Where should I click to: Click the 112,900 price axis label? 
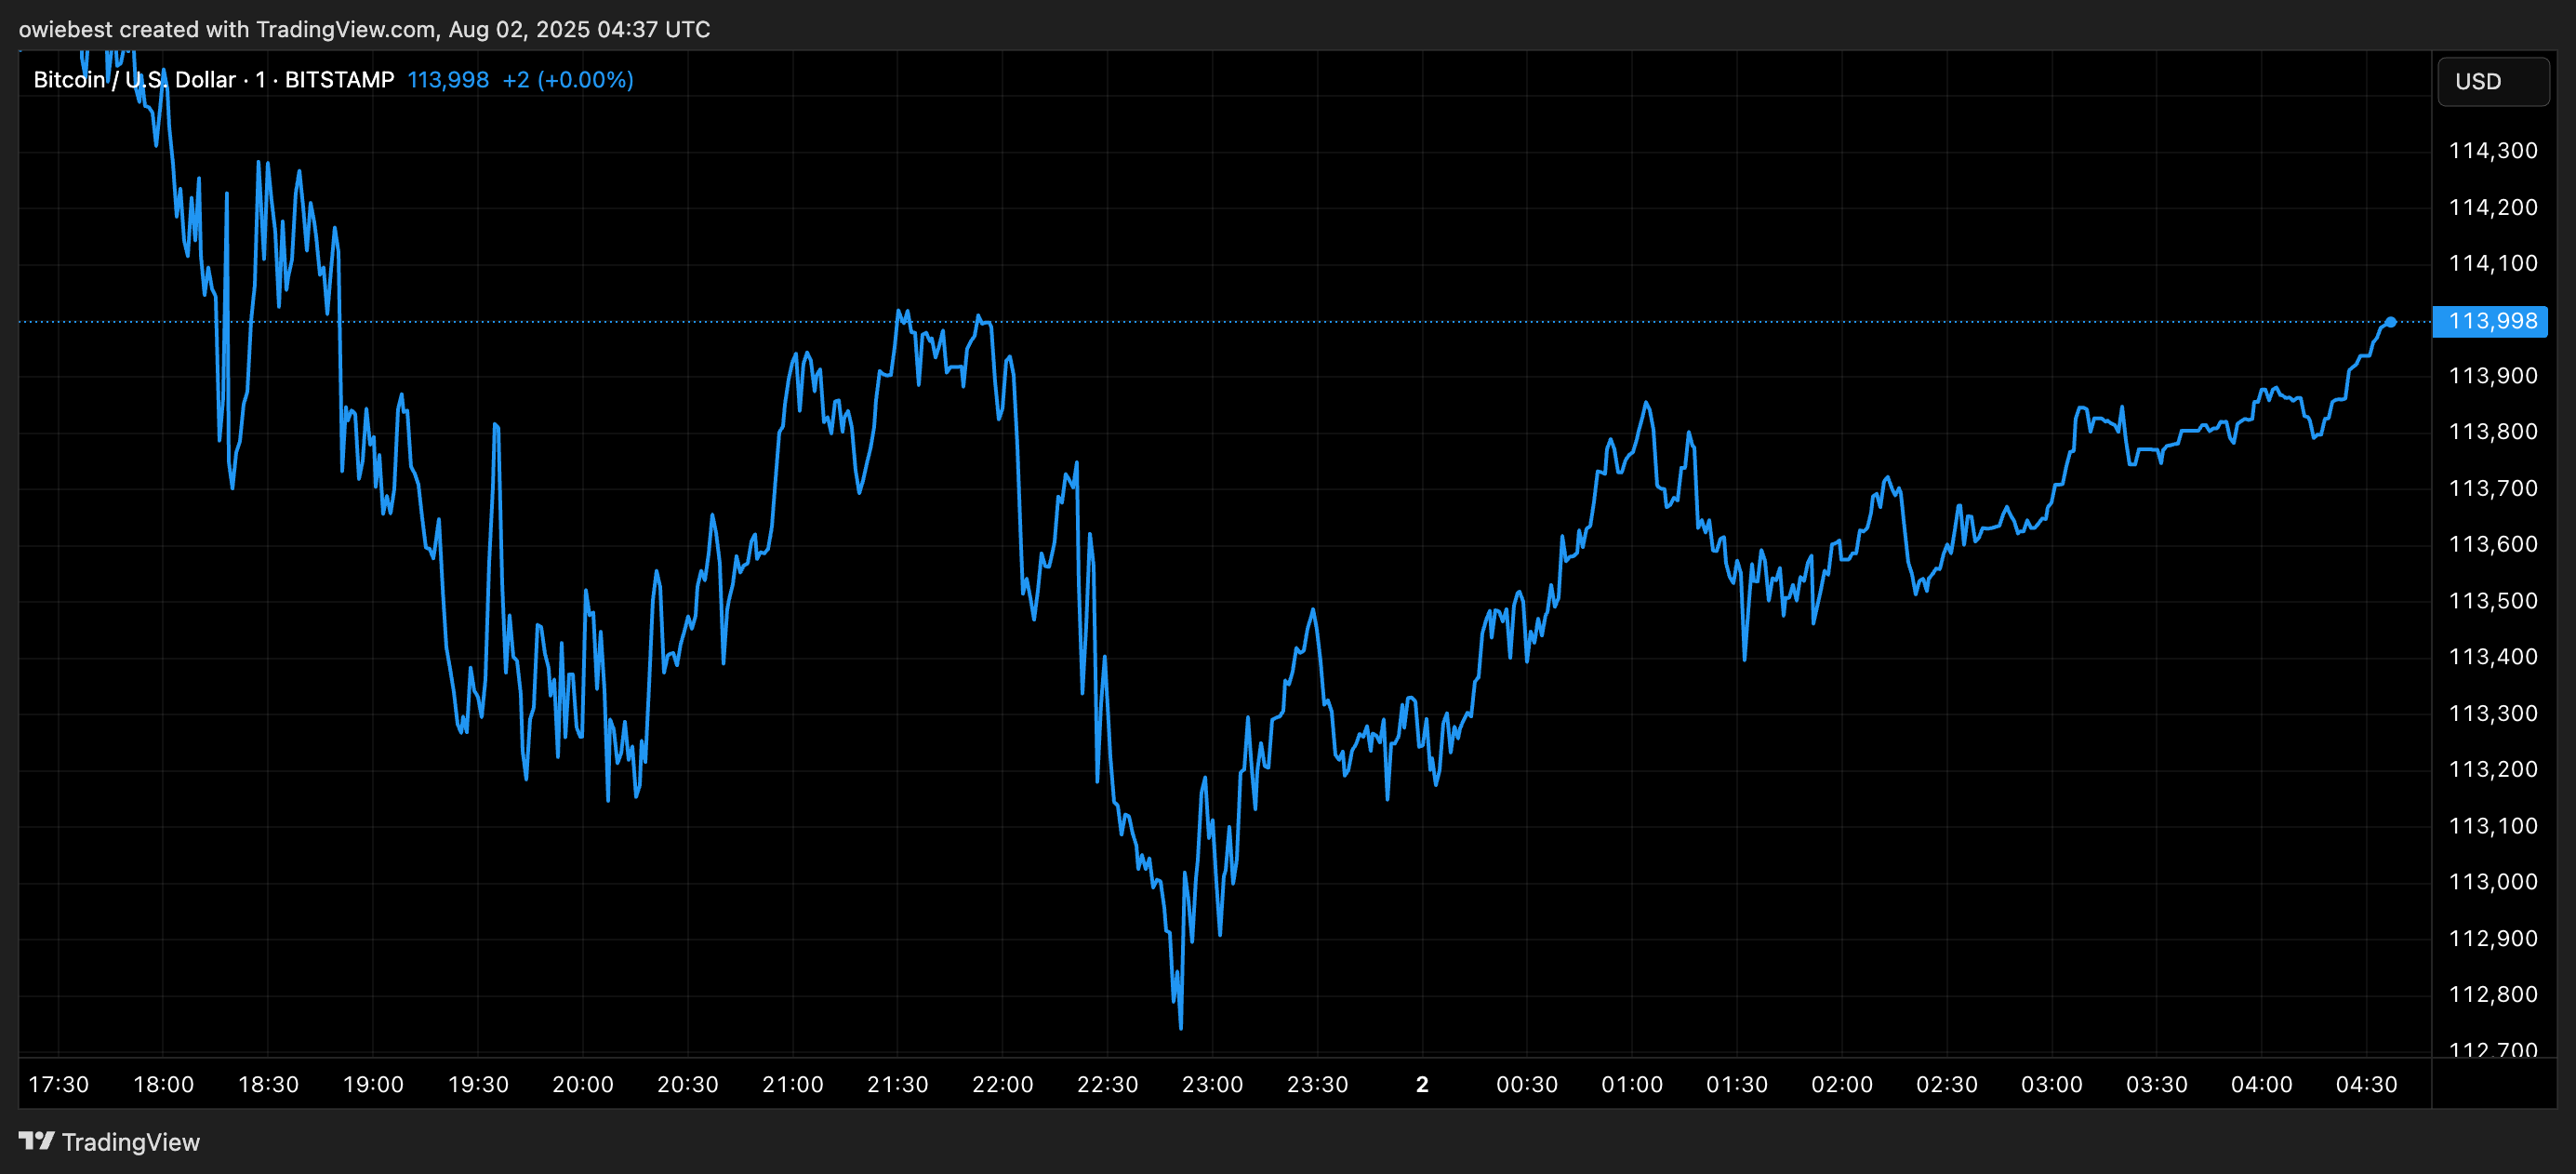(x=2493, y=939)
